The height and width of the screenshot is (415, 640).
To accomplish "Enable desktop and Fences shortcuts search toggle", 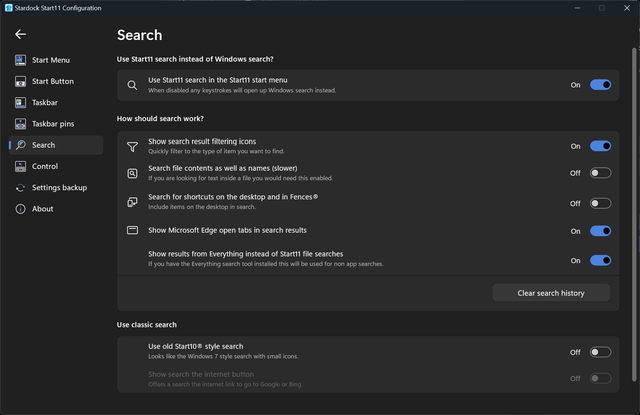I will click(600, 203).
